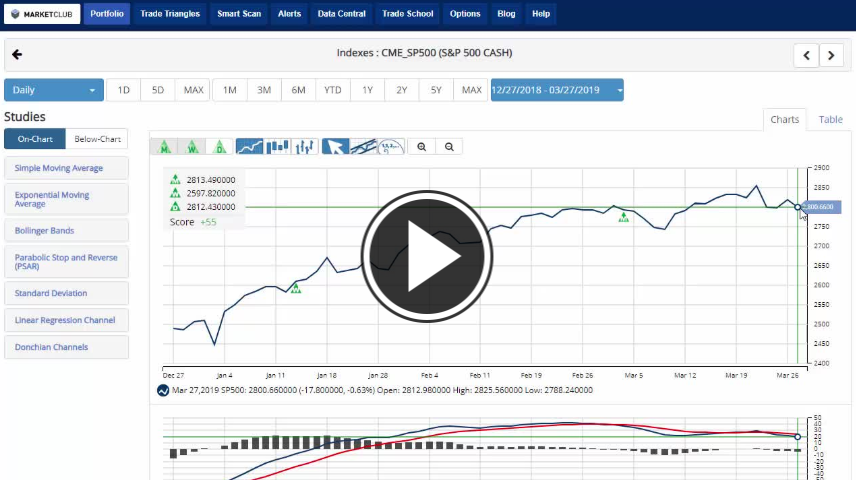Switch to OHLC bar chart type

[306, 147]
